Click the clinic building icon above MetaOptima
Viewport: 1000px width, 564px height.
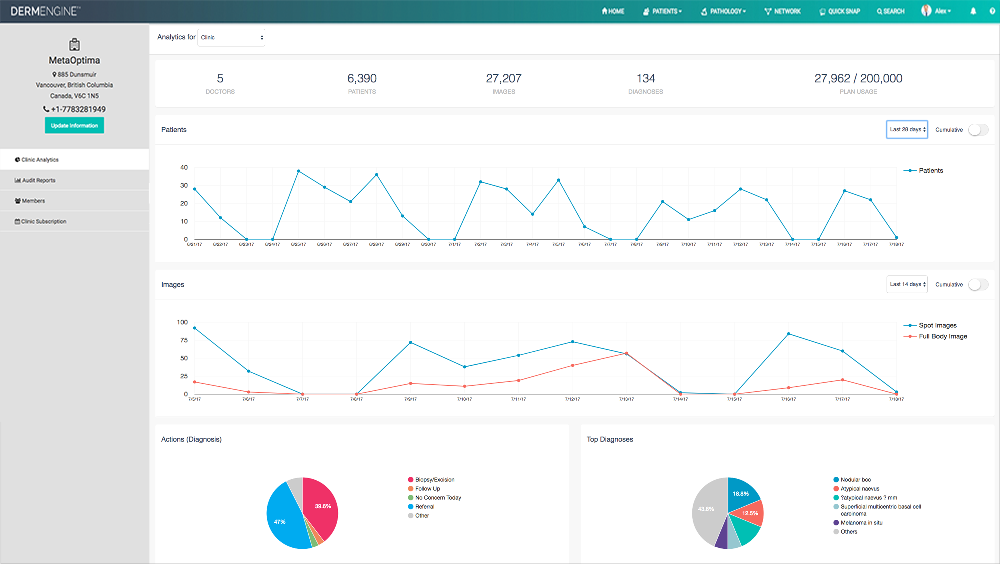[74, 45]
